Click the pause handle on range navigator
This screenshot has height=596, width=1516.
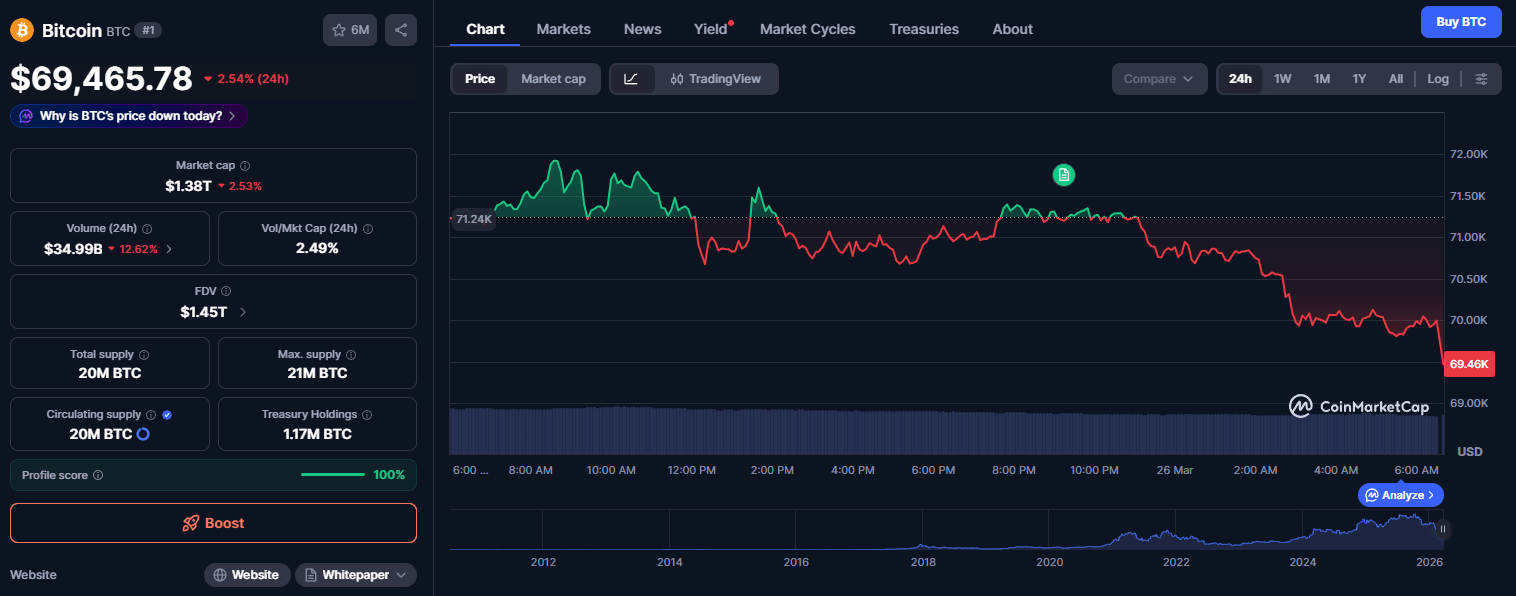coord(1443,529)
